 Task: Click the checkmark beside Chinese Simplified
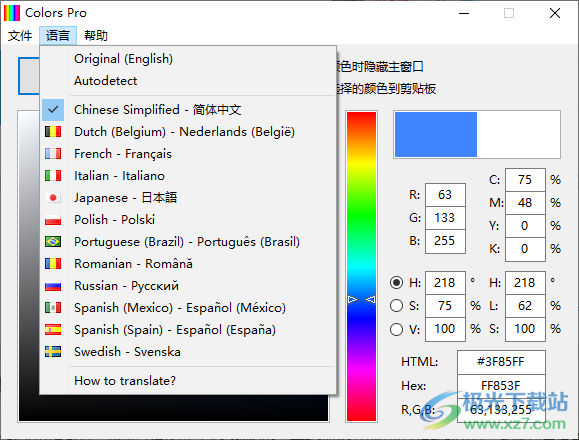click(53, 110)
